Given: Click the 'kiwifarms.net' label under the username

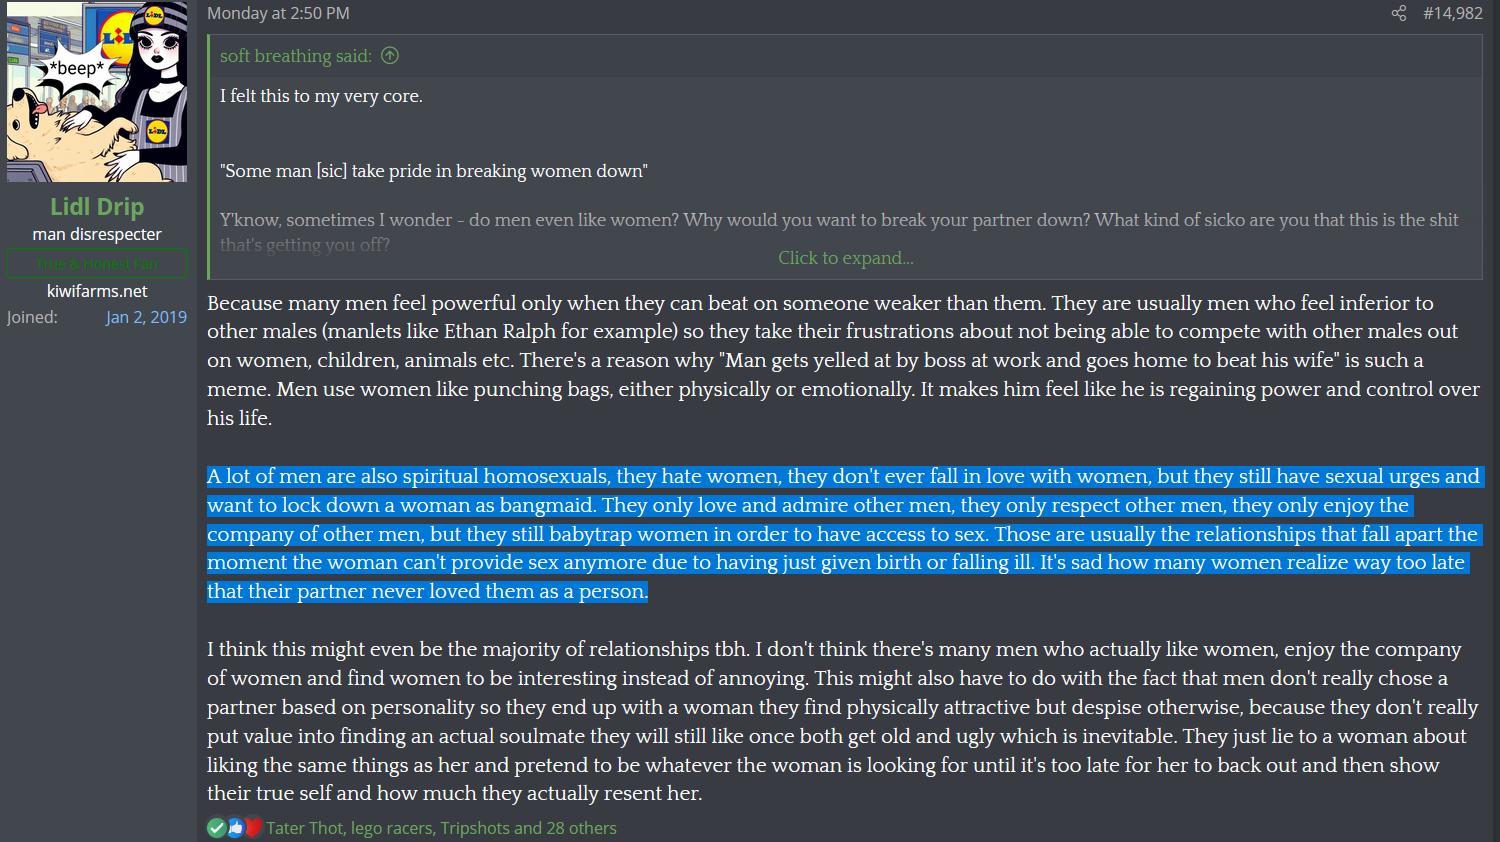Looking at the screenshot, I should click(97, 291).
